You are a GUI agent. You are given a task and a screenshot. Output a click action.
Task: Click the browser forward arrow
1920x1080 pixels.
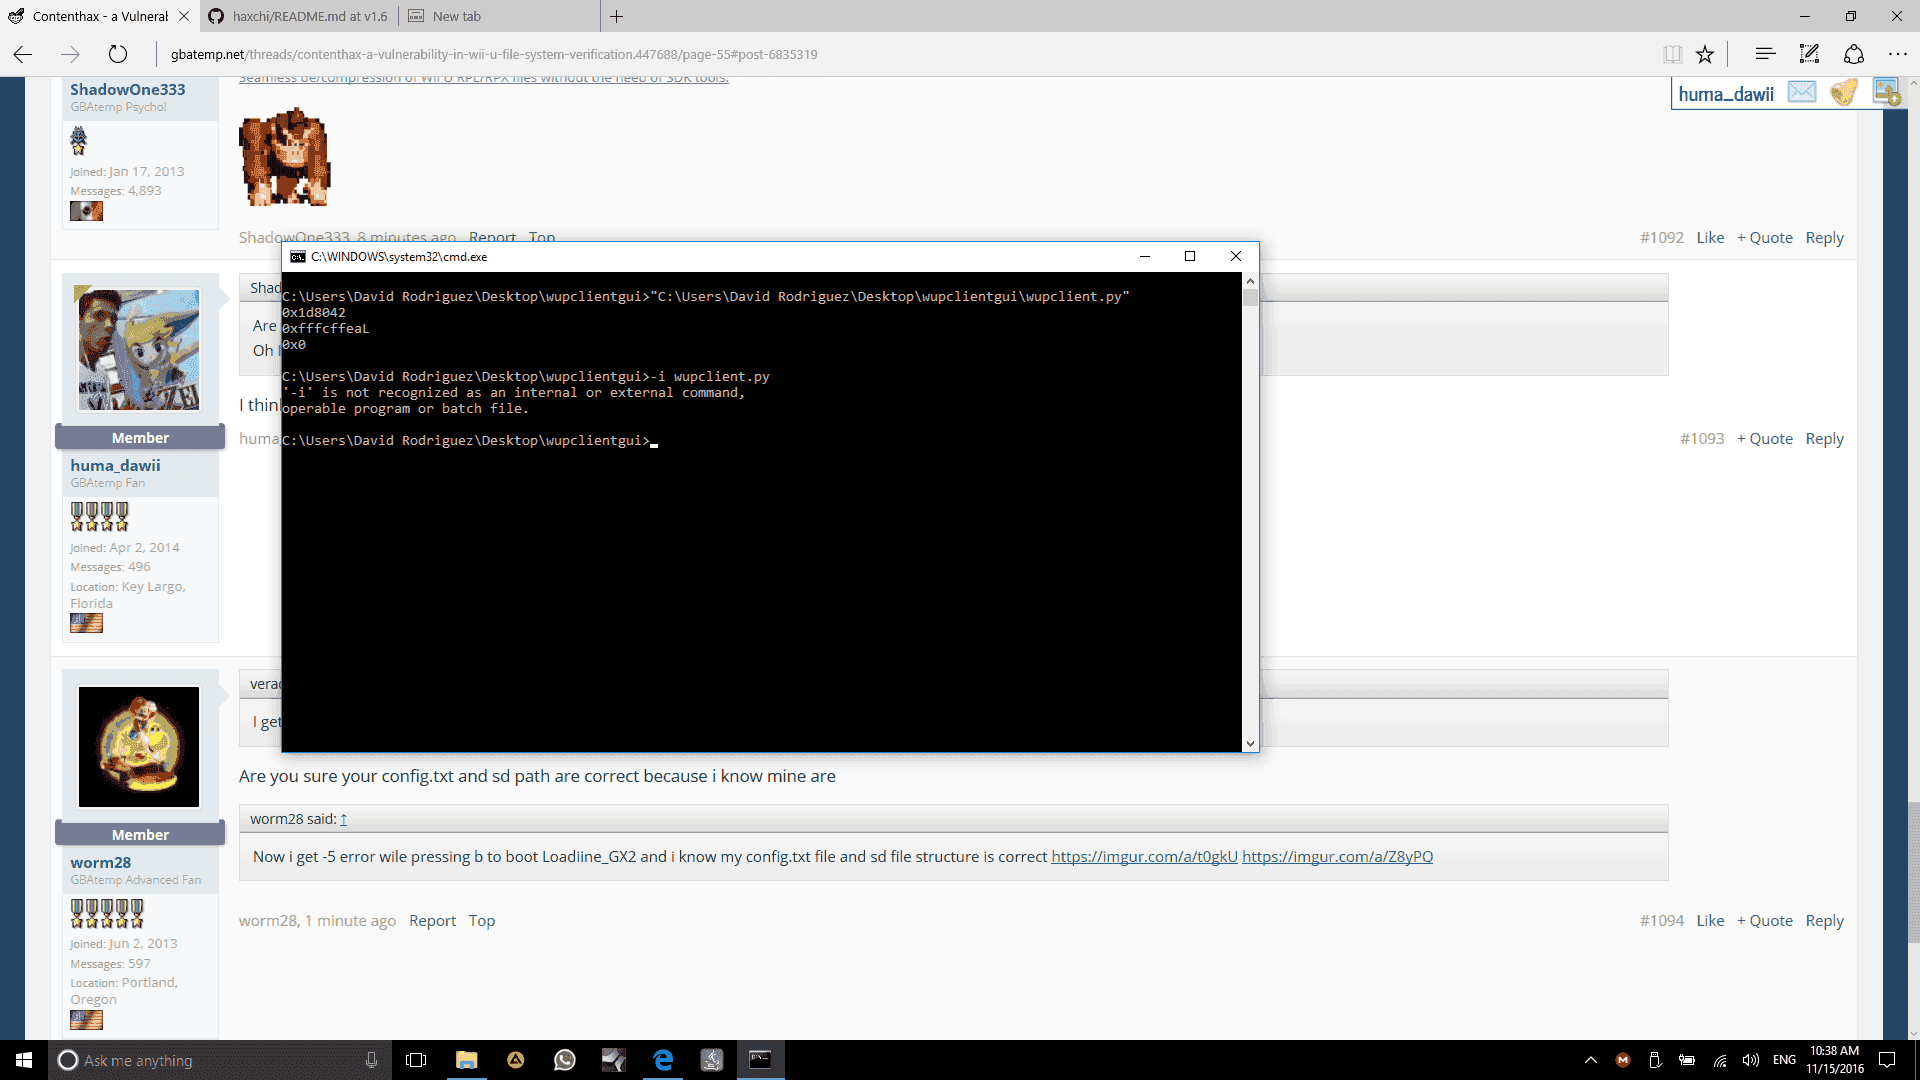[70, 54]
